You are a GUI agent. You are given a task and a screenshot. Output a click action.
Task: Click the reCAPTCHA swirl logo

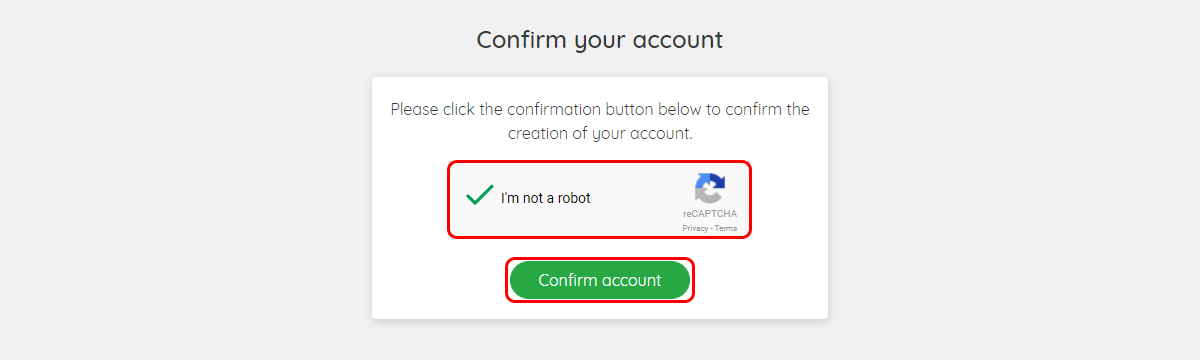(x=709, y=189)
